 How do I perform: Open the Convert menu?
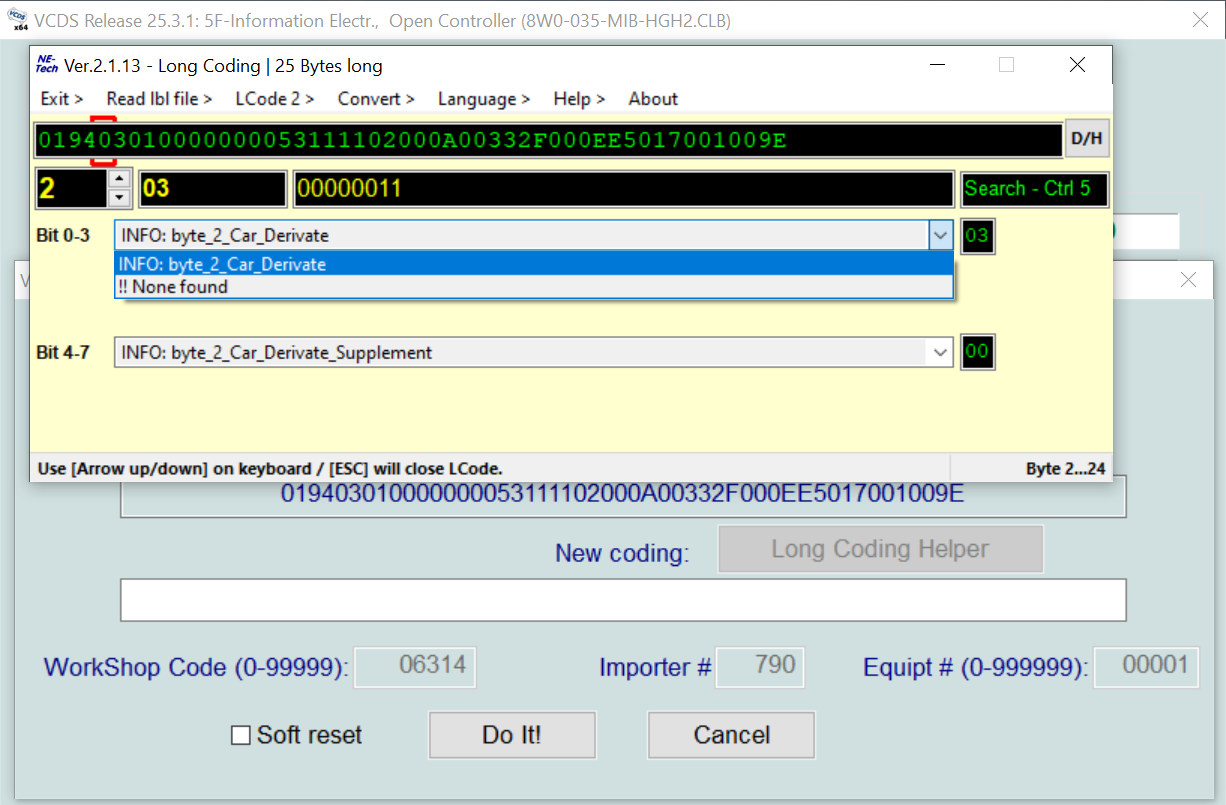click(376, 99)
